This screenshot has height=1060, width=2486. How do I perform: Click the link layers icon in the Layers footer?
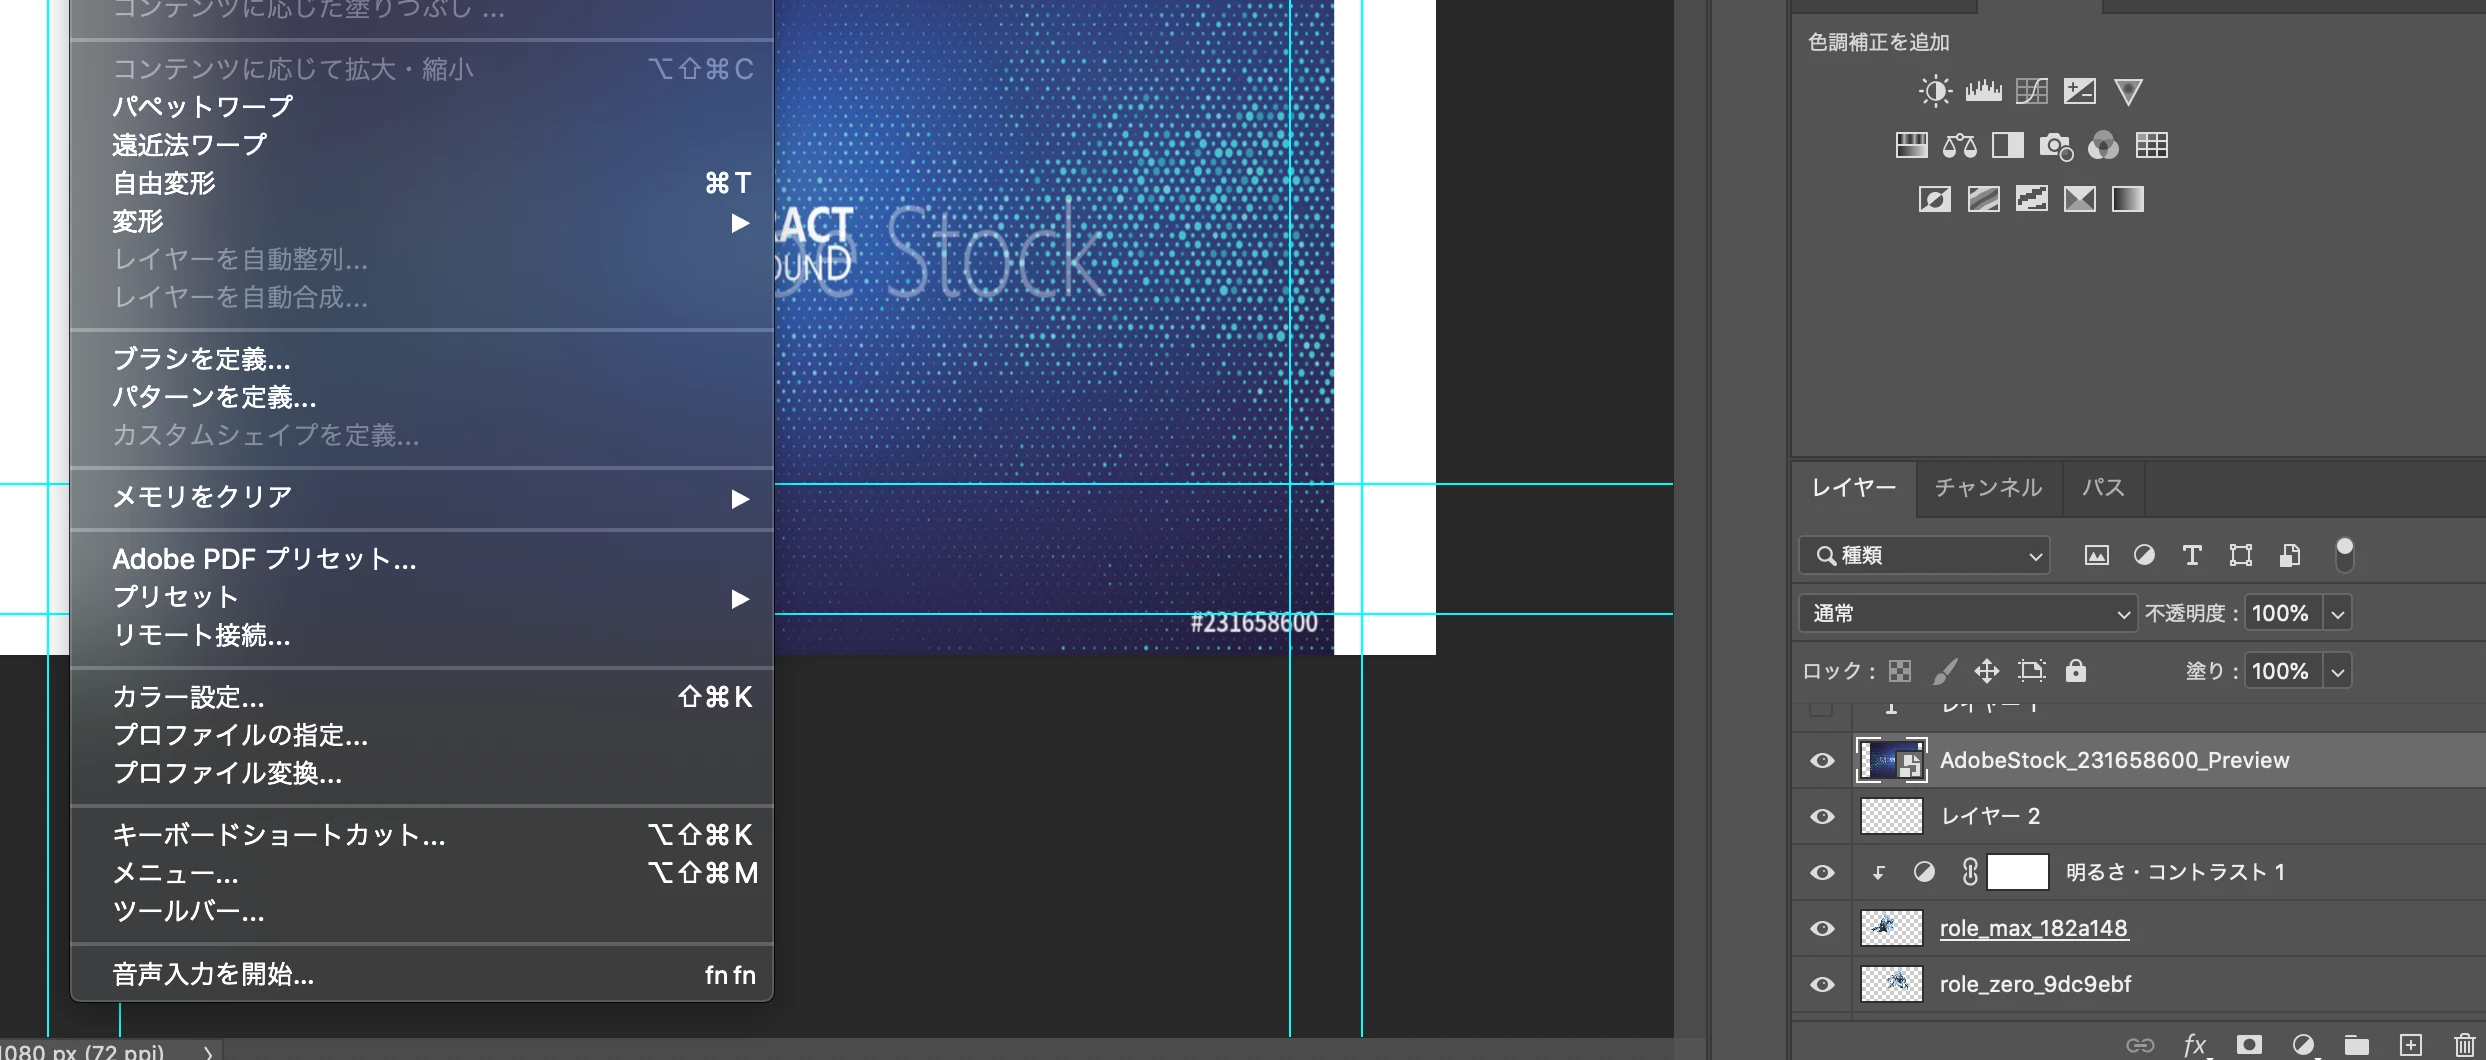[x=2140, y=1045]
